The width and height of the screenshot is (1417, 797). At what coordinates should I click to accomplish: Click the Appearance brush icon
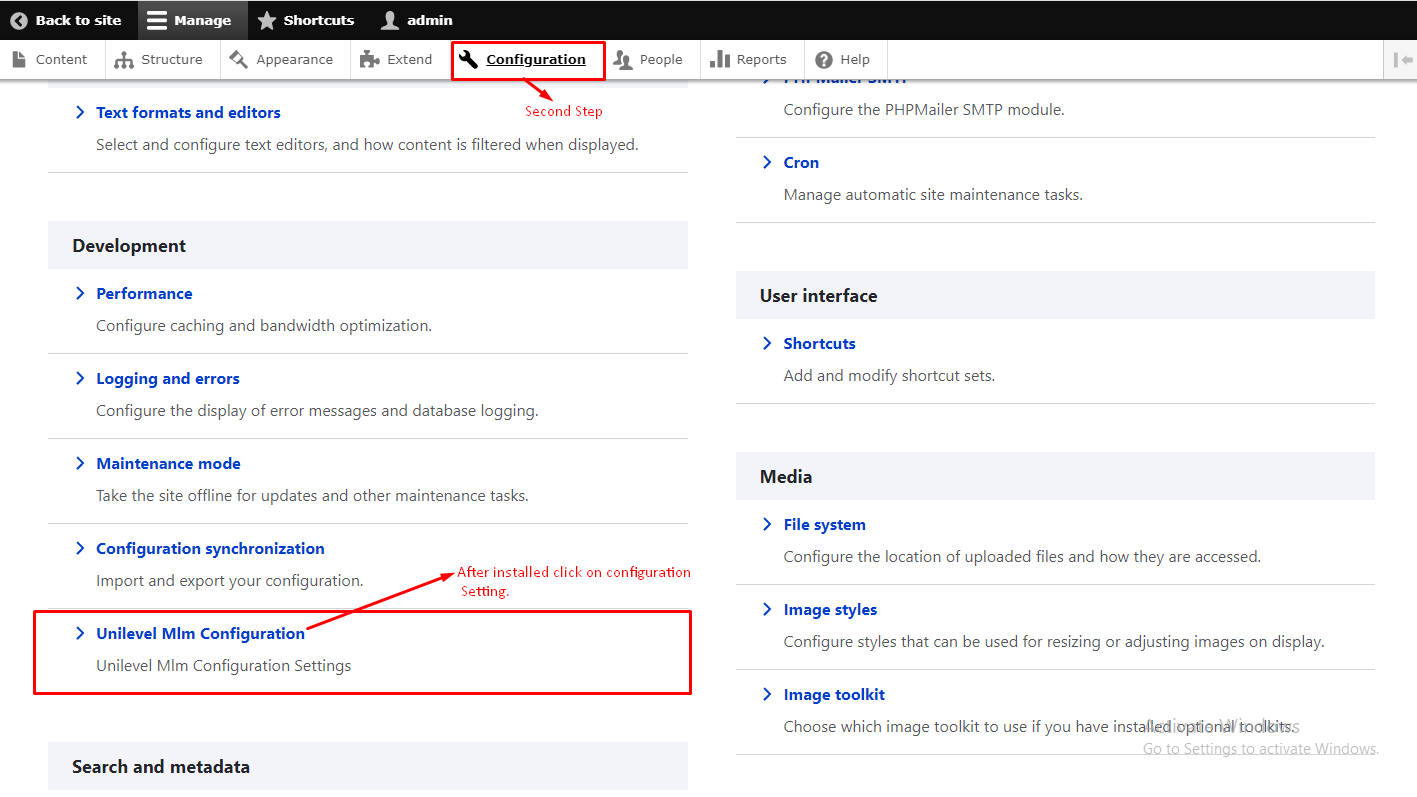238,60
